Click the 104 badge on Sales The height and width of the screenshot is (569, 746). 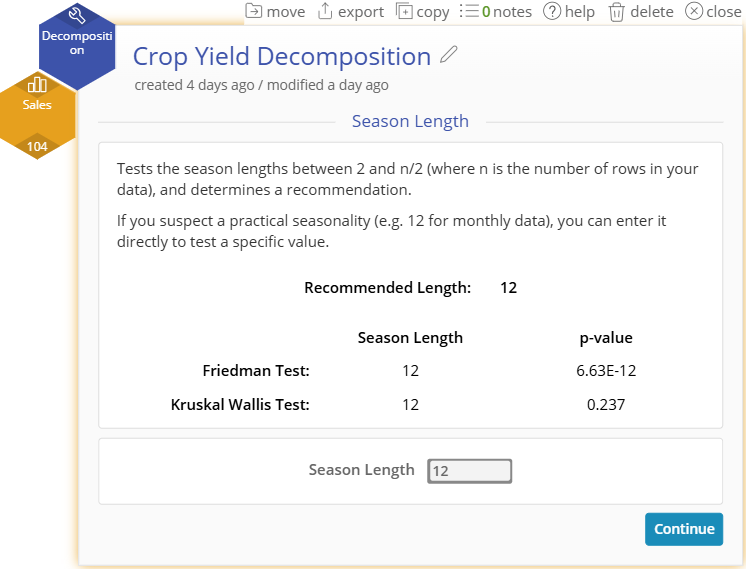37,146
